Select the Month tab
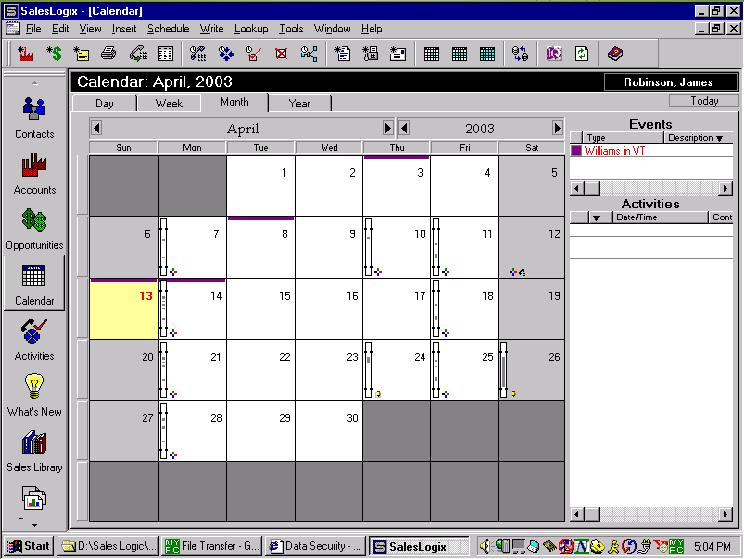744x559 pixels. (234, 102)
